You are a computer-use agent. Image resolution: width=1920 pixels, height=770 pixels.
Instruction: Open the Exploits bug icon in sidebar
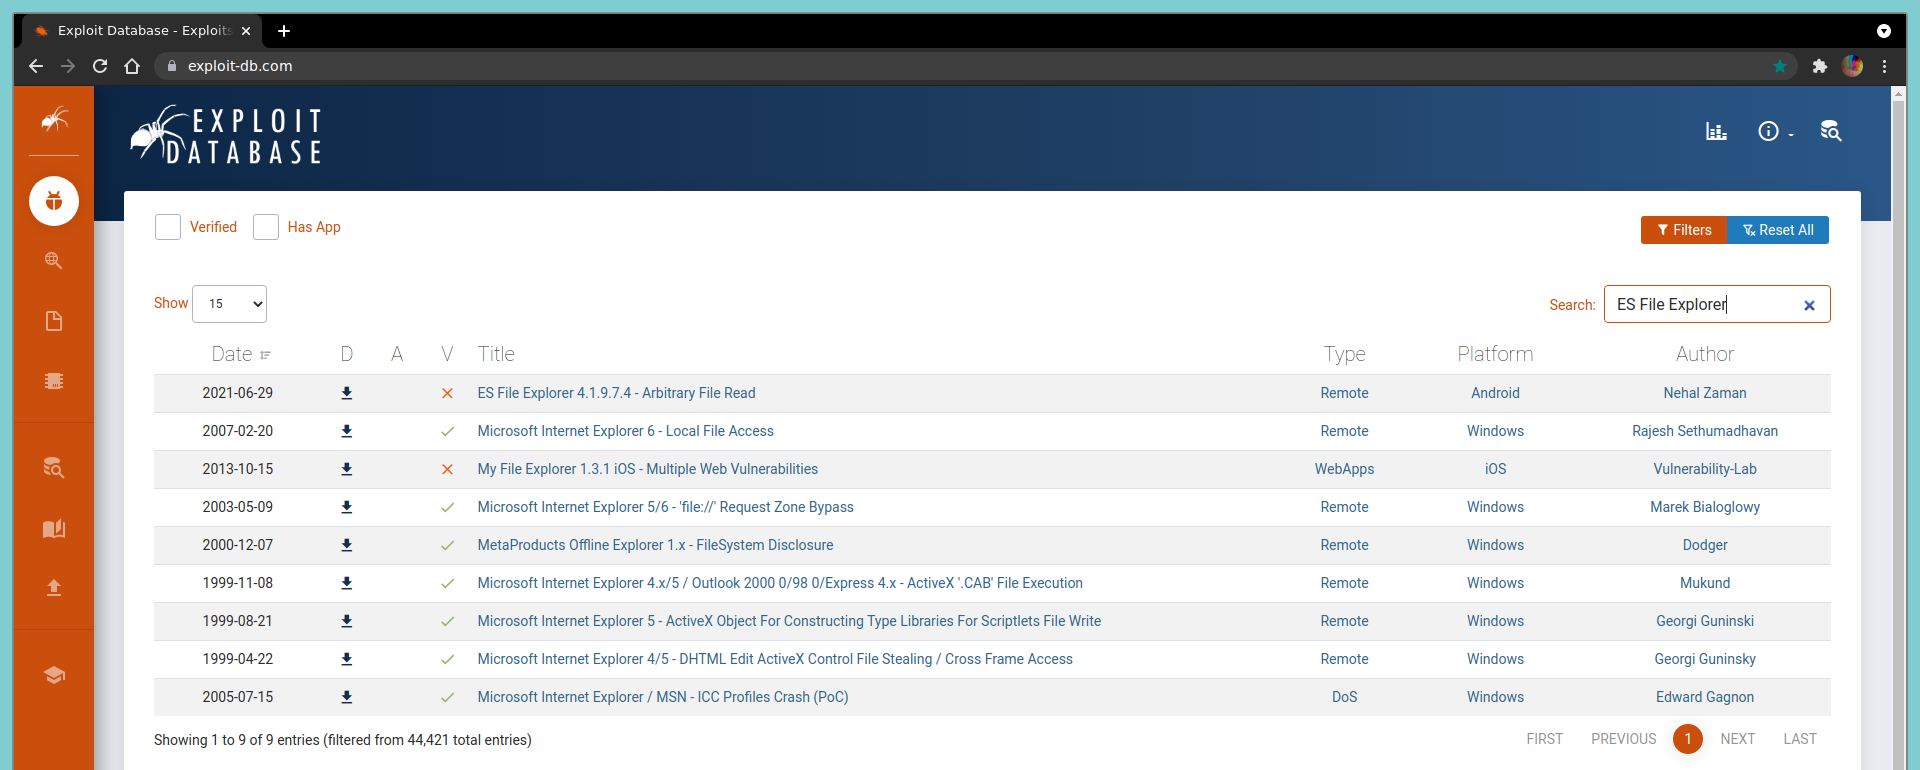point(54,201)
